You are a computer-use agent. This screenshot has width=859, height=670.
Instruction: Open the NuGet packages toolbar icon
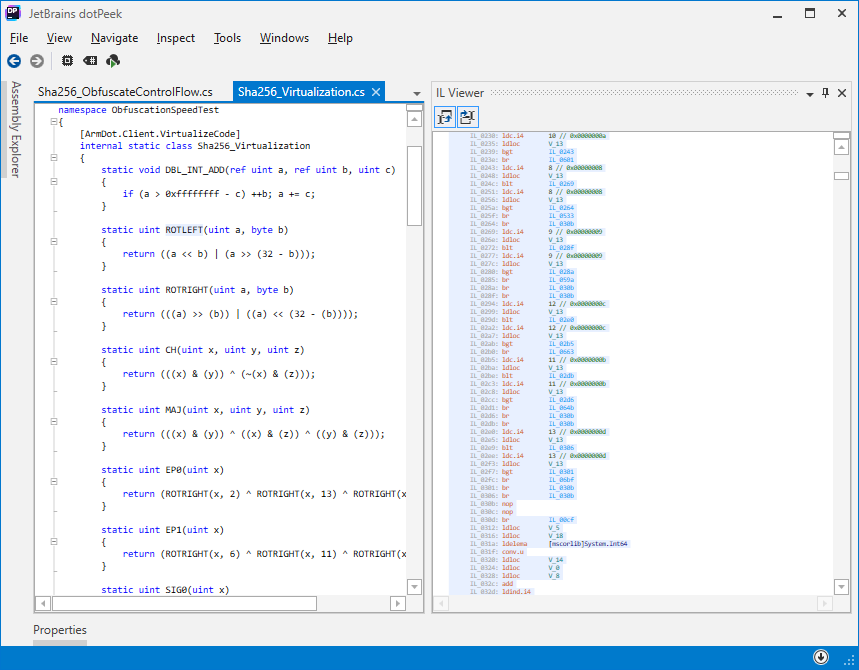113,61
